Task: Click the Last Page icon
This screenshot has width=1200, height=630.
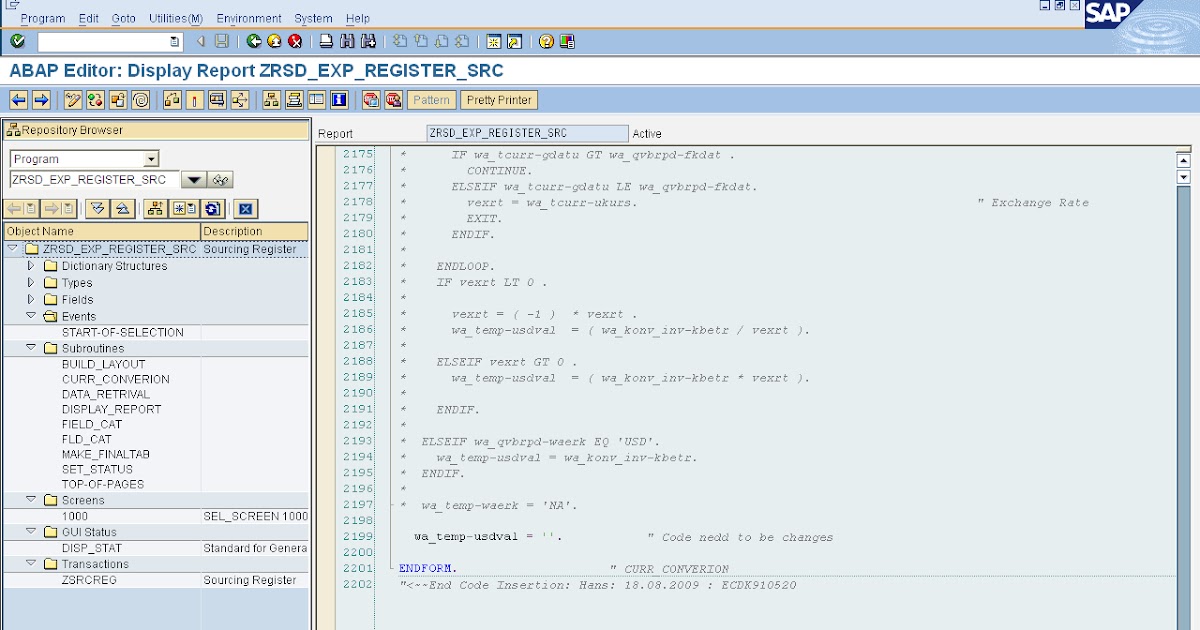Action: pyautogui.click(x=462, y=41)
